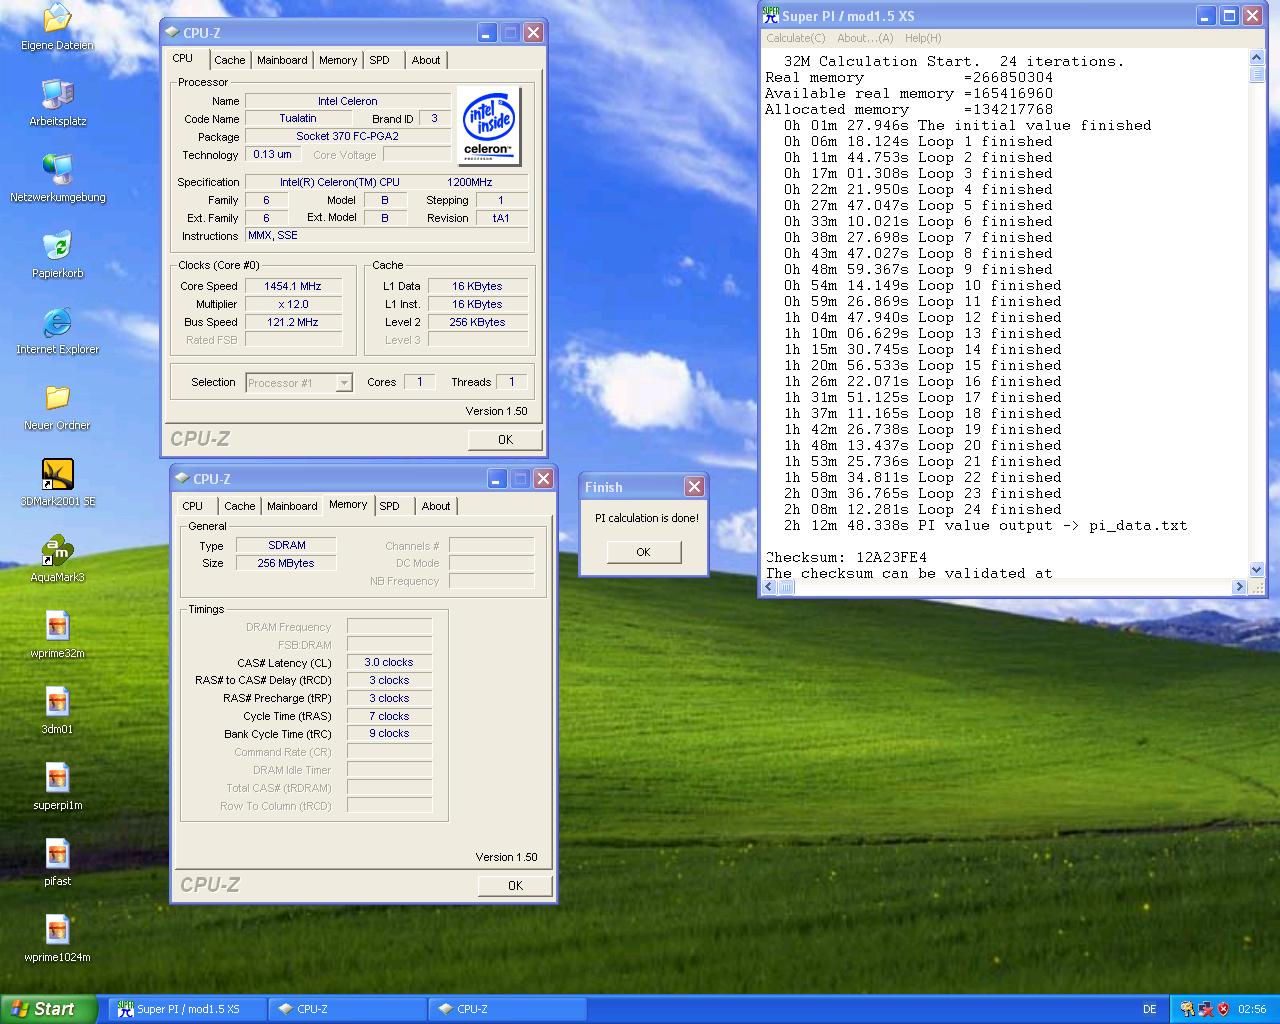Screen dimensions: 1280x1024
Task: Click Level 2 cache value 256 KBytes
Action: point(478,322)
